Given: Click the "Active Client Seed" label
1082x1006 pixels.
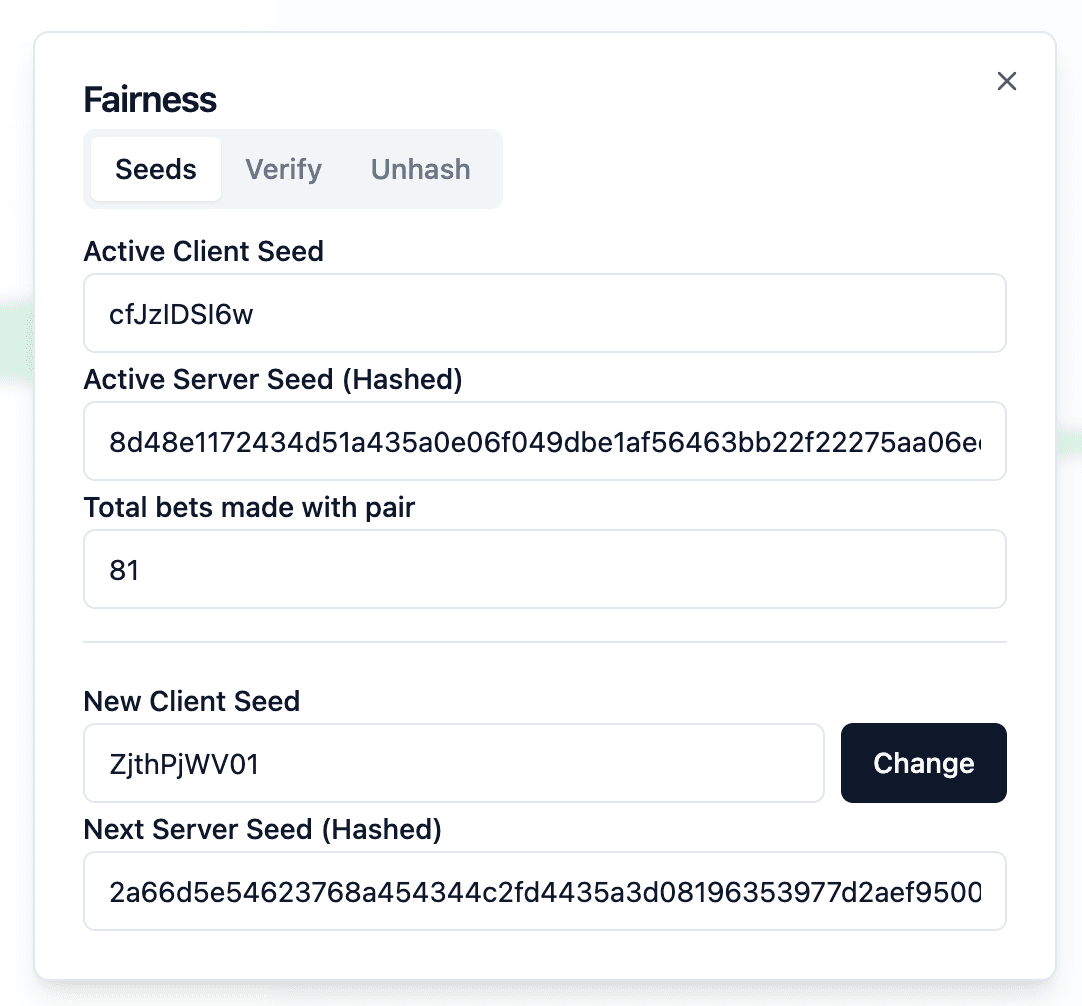Looking at the screenshot, I should pyautogui.click(x=204, y=251).
